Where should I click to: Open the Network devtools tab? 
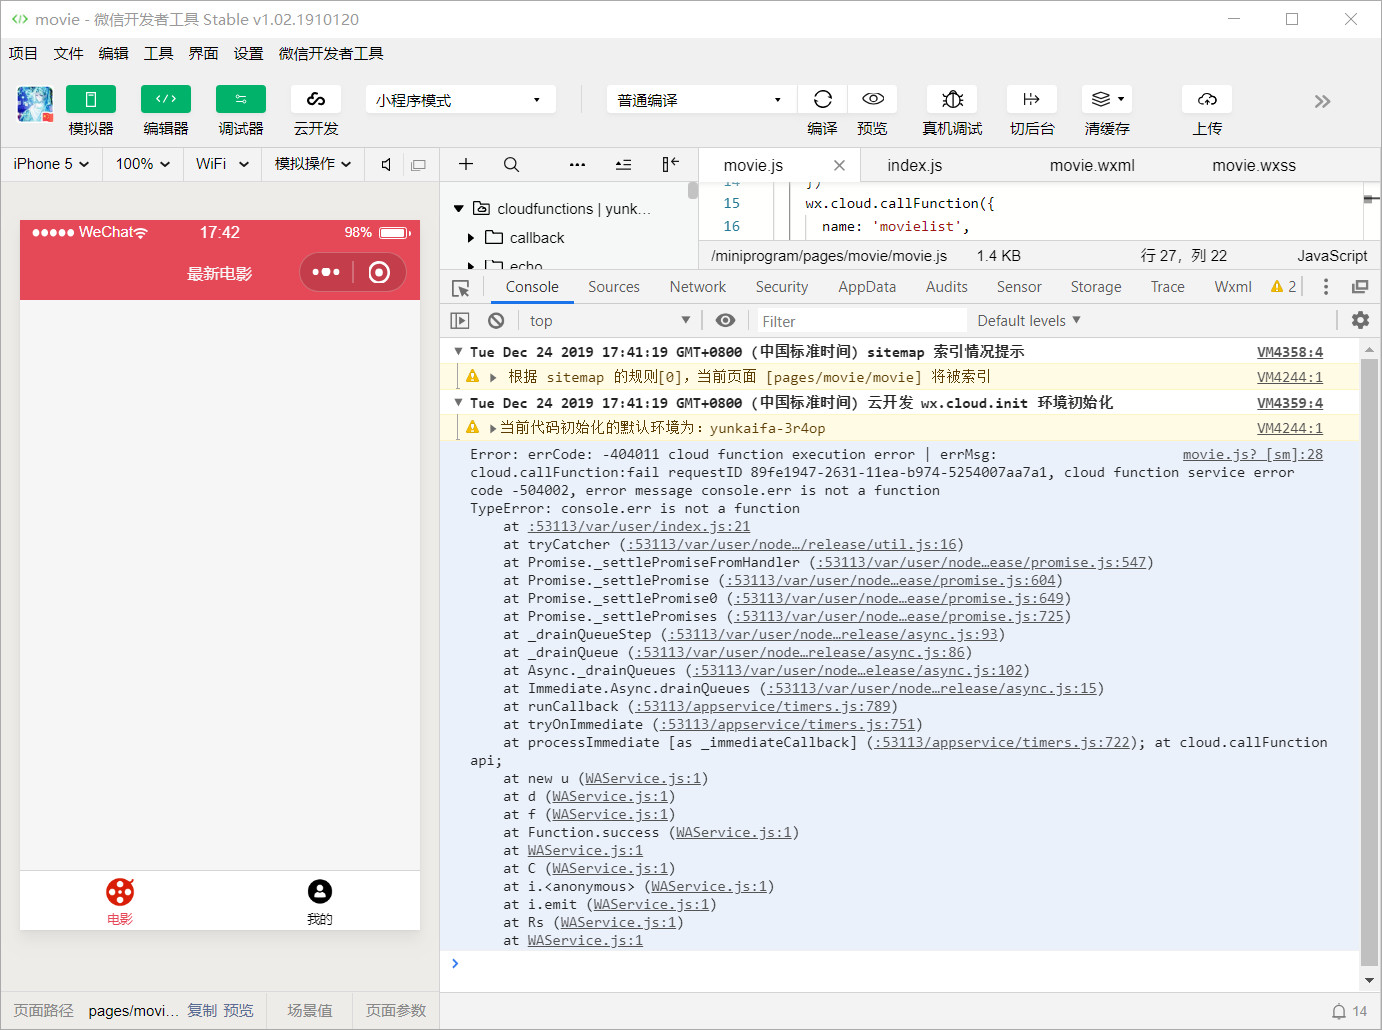698,287
